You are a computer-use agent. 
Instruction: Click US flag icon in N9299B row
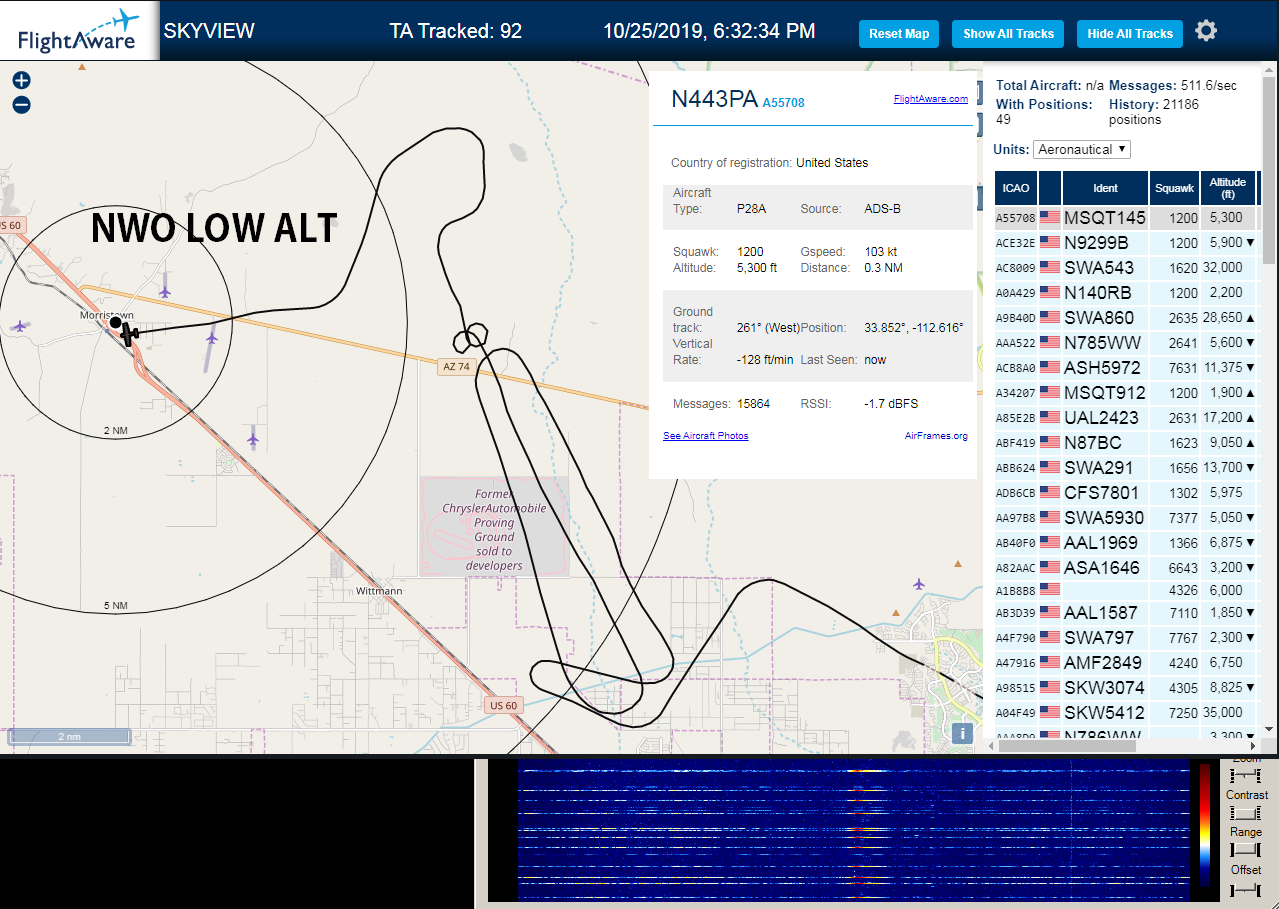pos(1050,242)
